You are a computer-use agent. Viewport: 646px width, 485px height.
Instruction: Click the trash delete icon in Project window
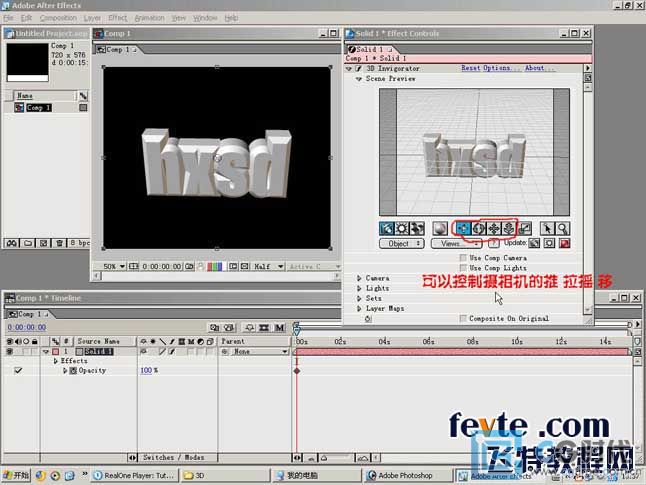(59, 243)
